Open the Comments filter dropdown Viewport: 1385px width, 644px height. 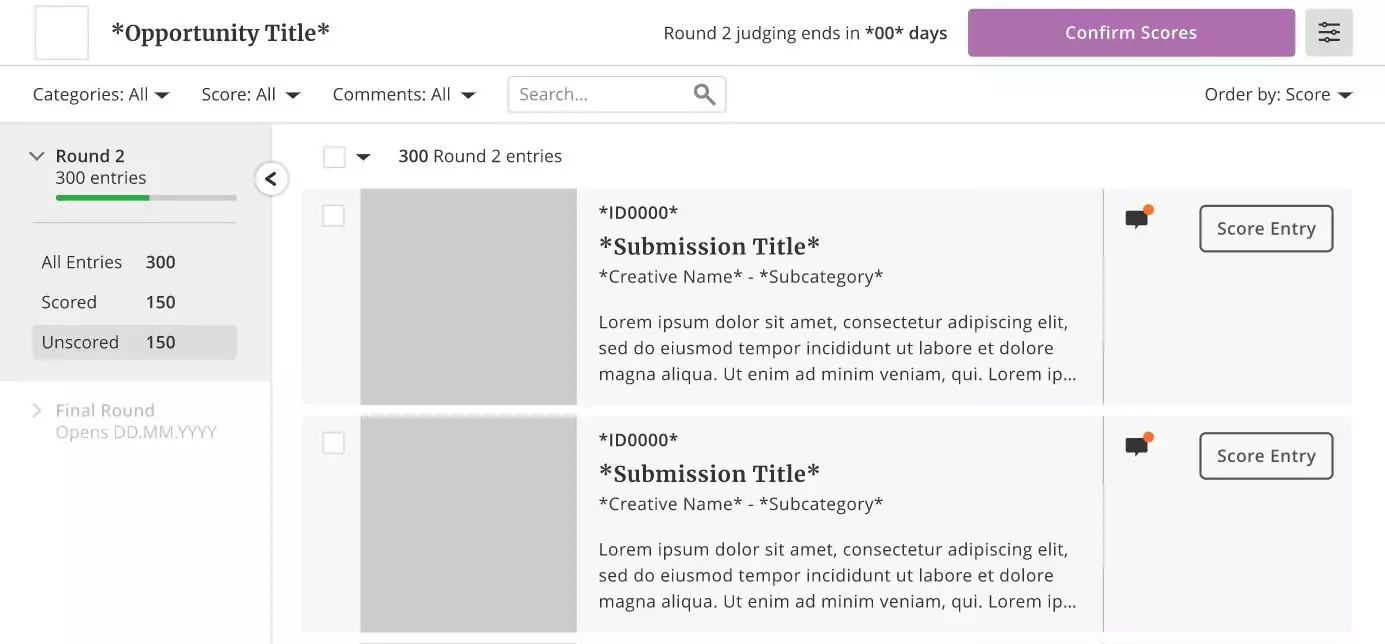[404, 95]
